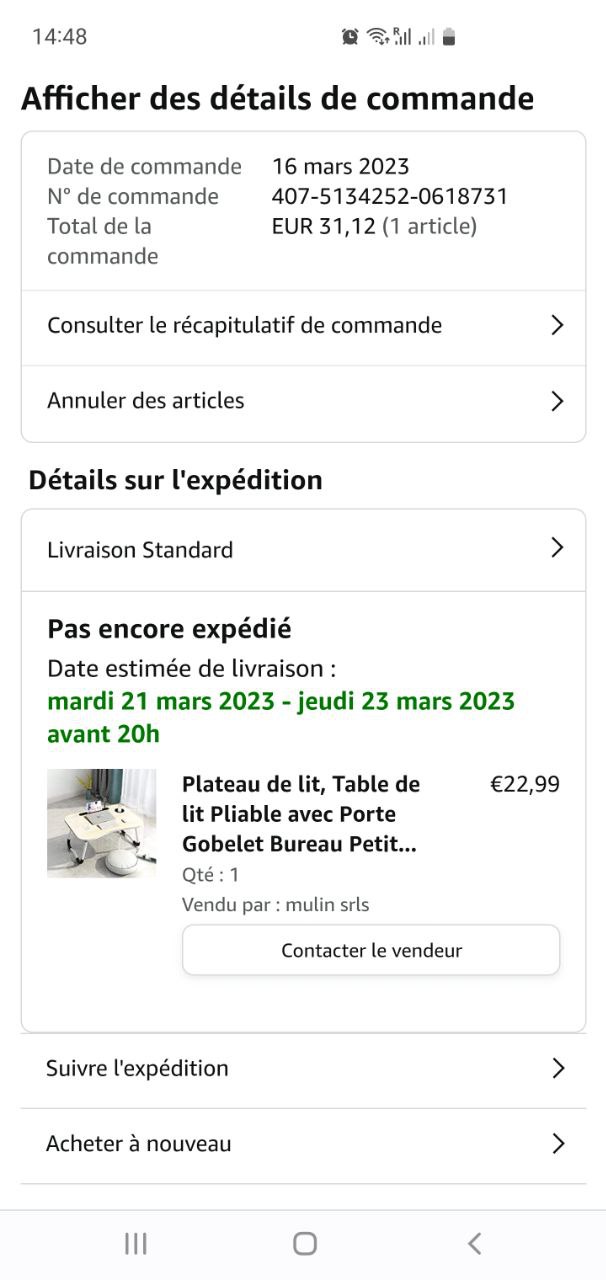The image size is (606, 1280).
Task: Tap the chevron beside Acheter à nouveau
Action: [558, 1144]
